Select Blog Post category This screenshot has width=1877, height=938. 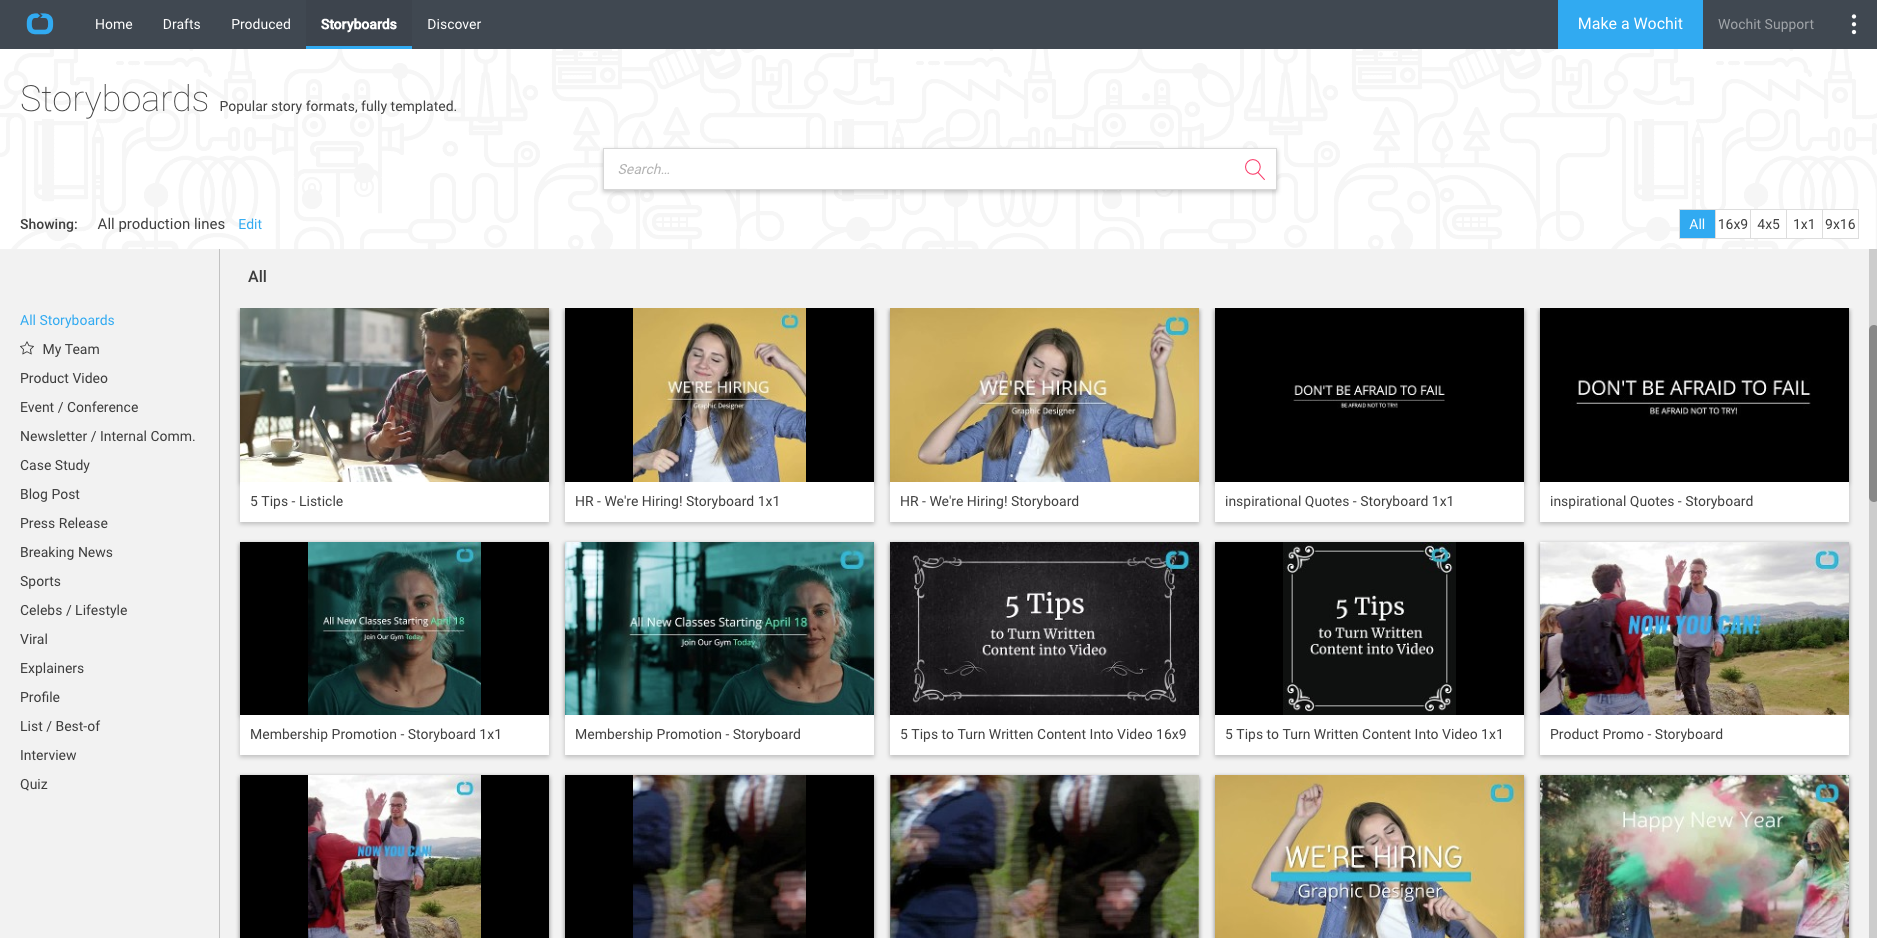tap(50, 494)
